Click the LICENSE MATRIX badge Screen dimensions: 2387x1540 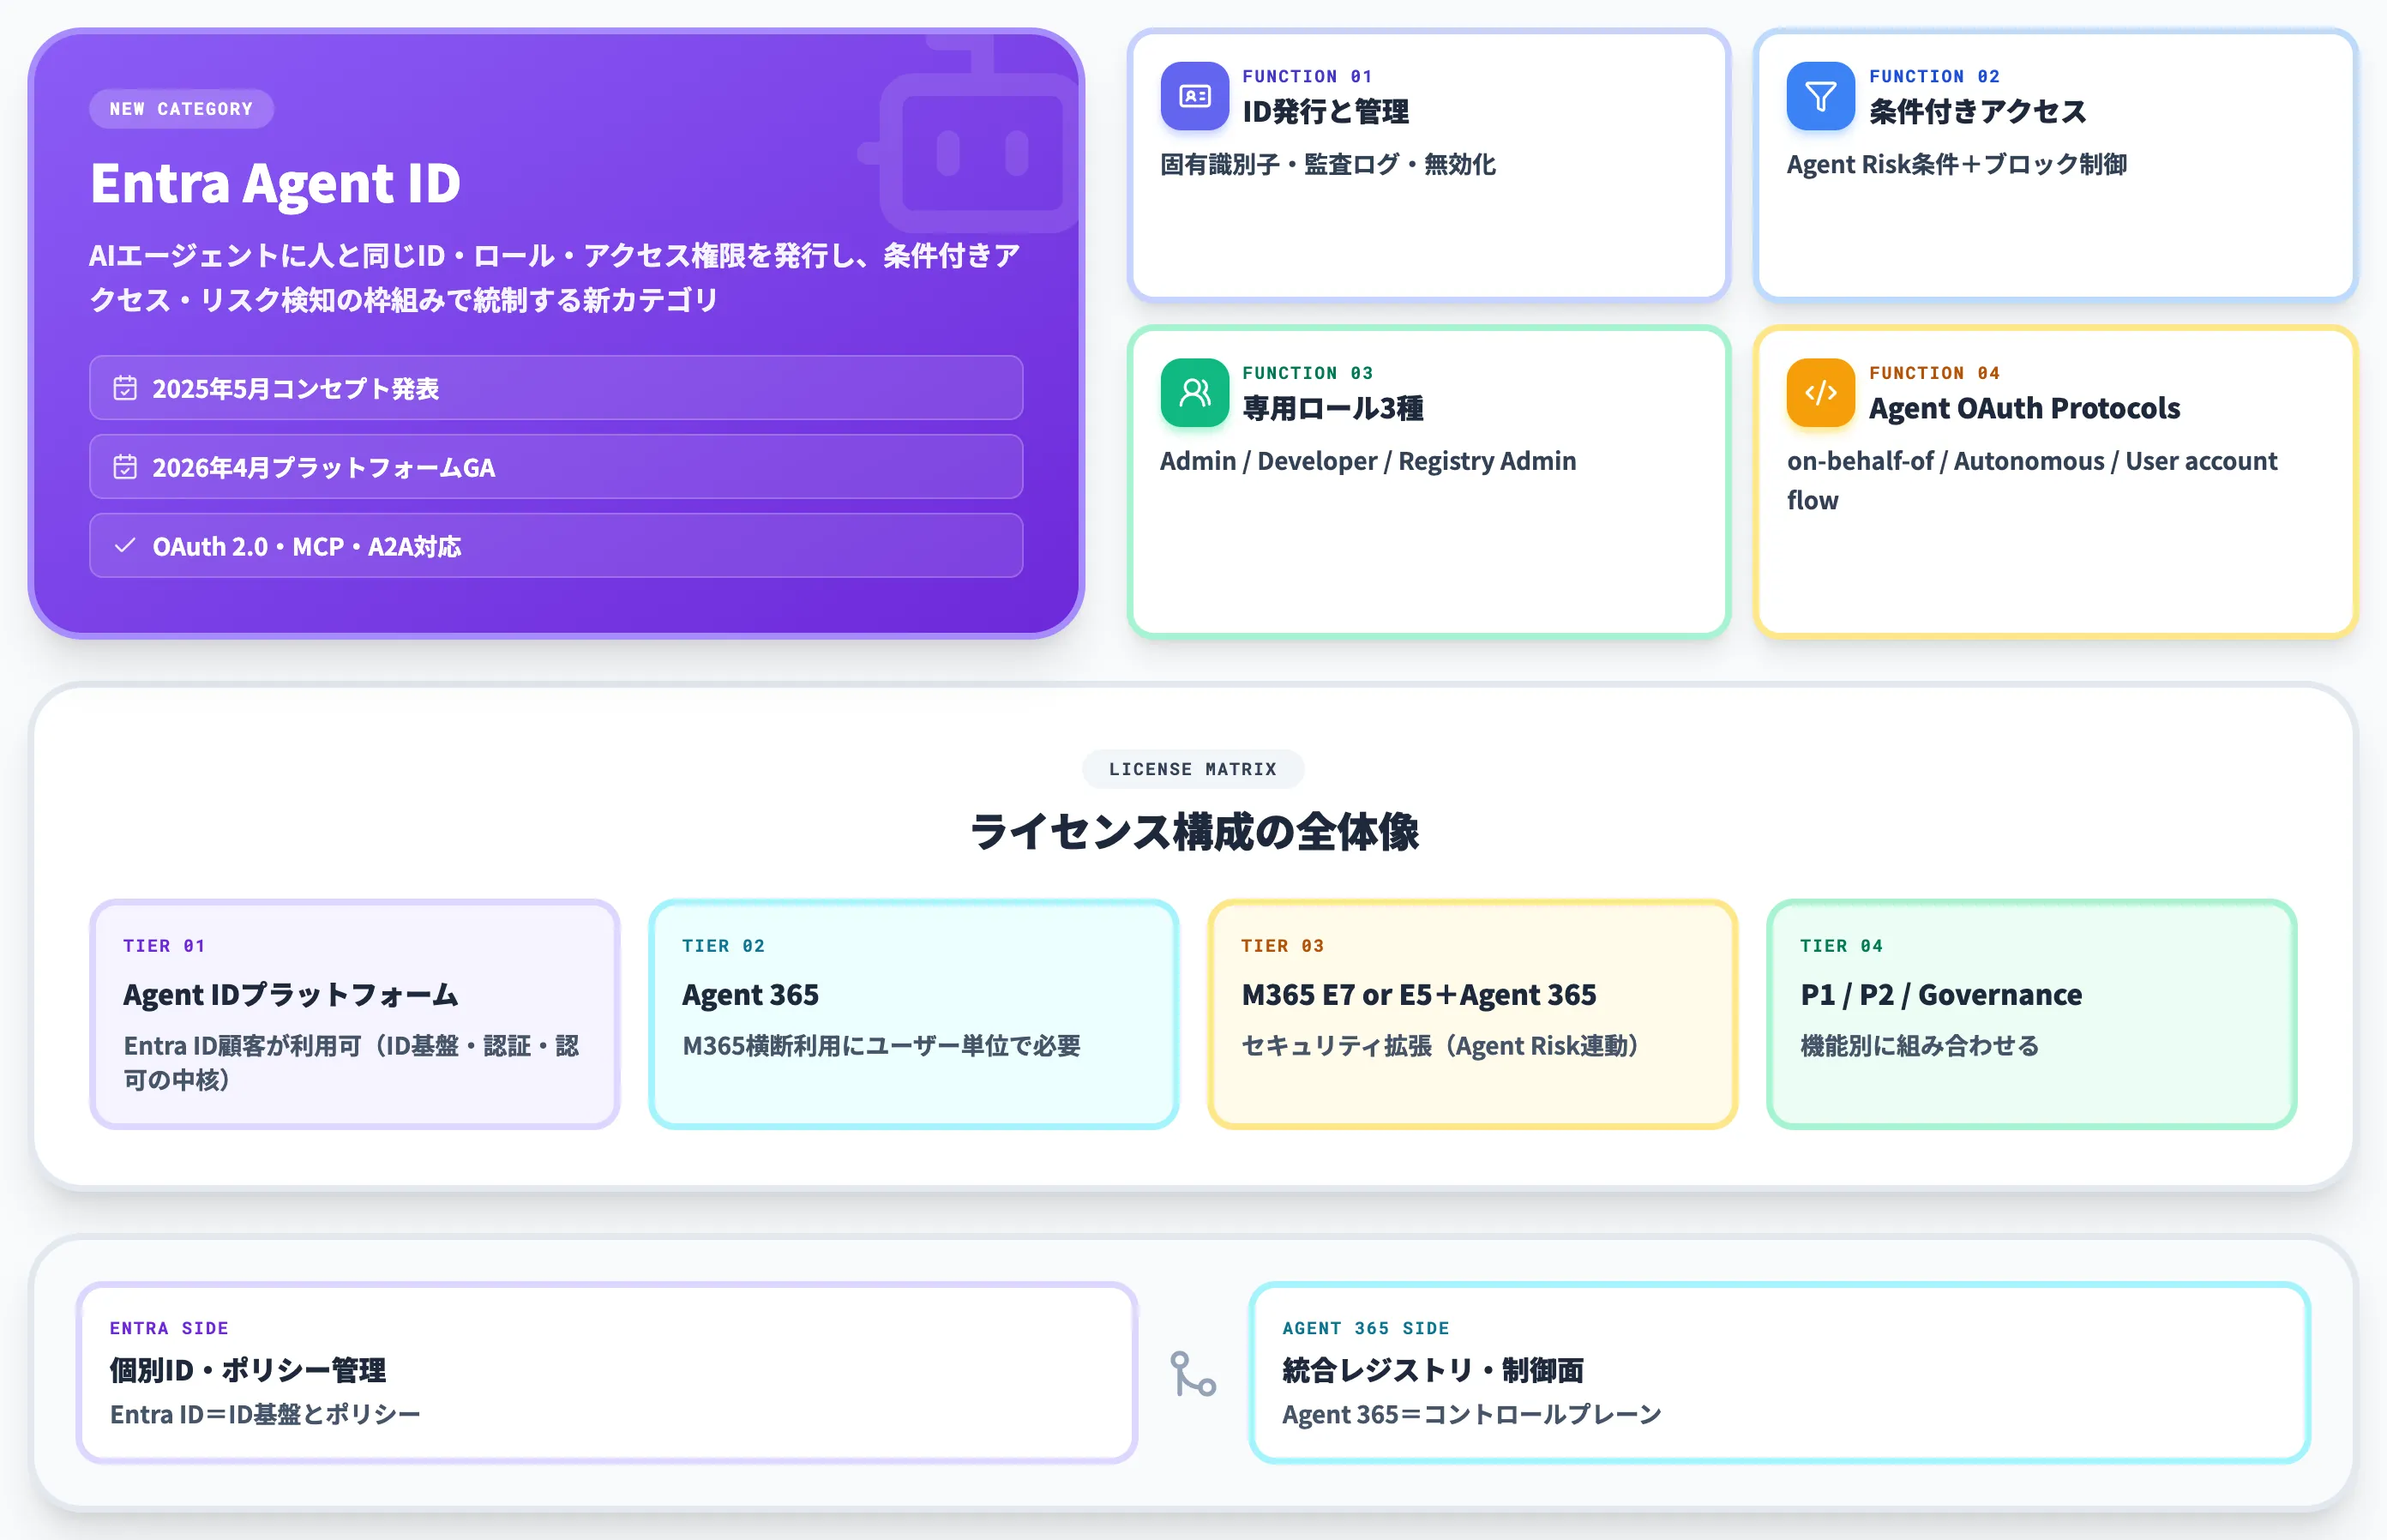[x=1193, y=769]
